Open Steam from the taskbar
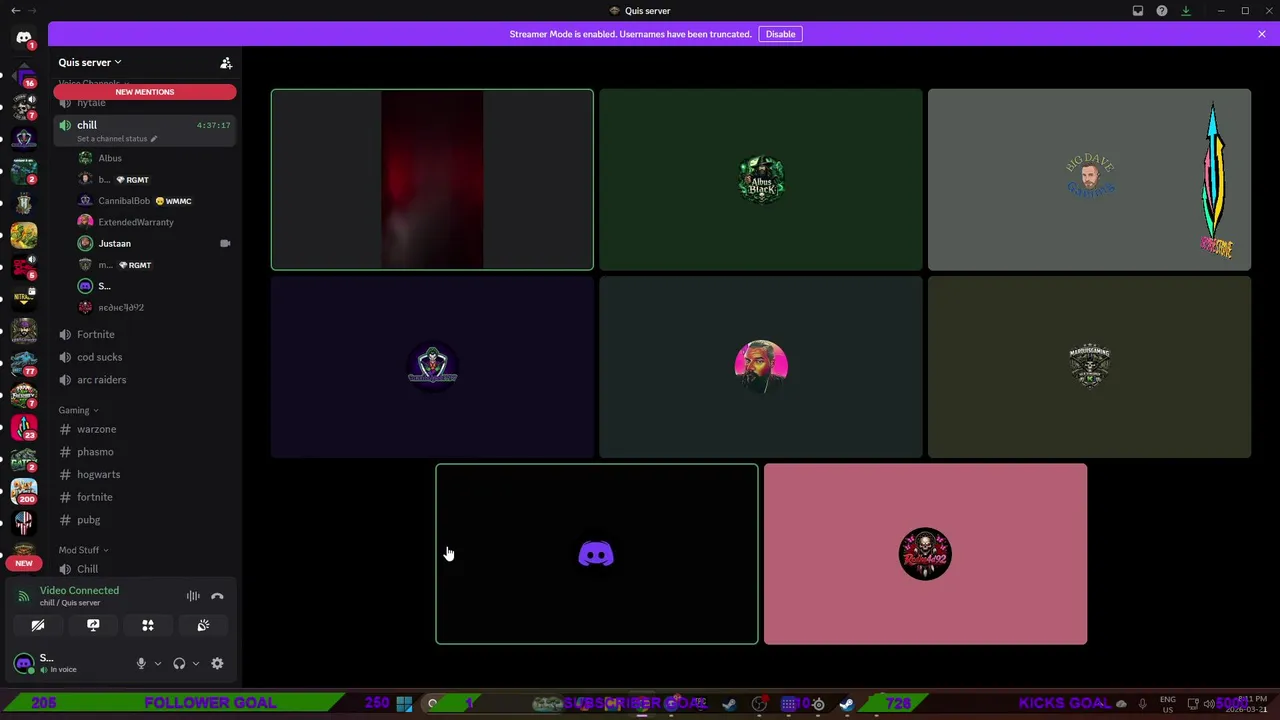 [846, 704]
